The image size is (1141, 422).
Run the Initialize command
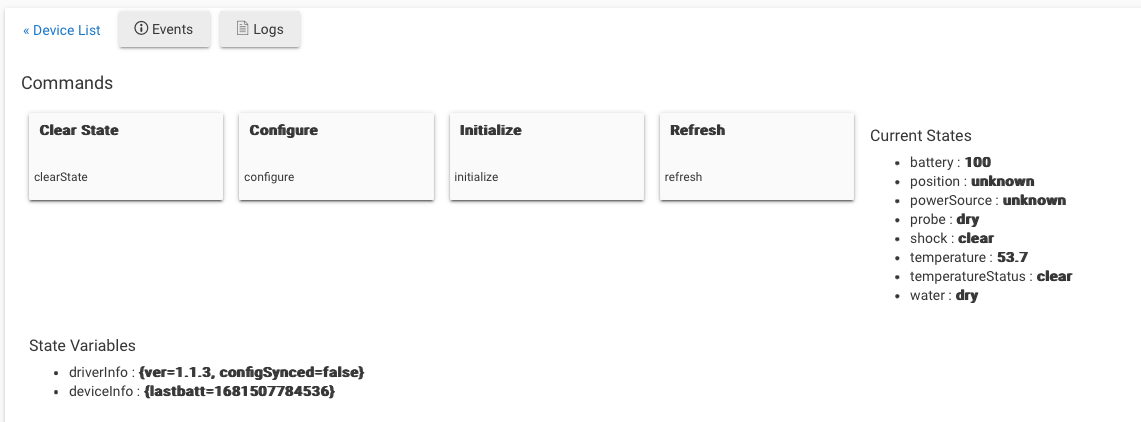coord(546,156)
